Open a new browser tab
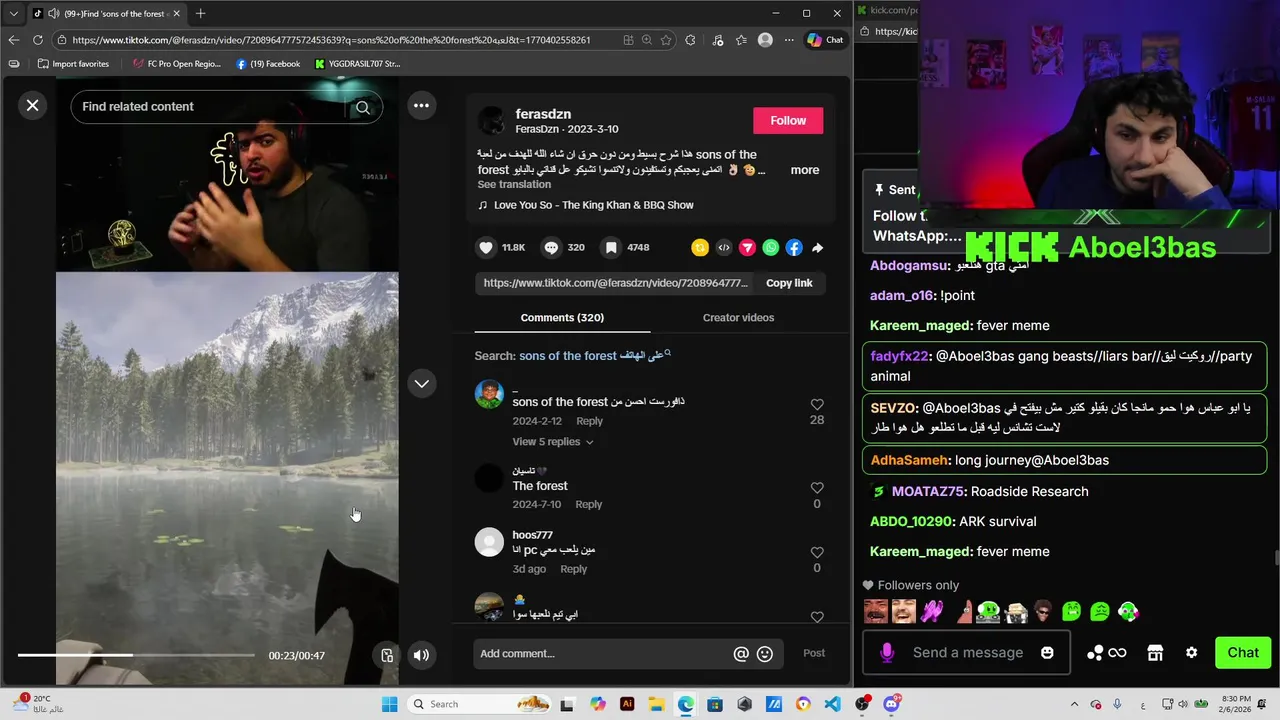 (200, 13)
